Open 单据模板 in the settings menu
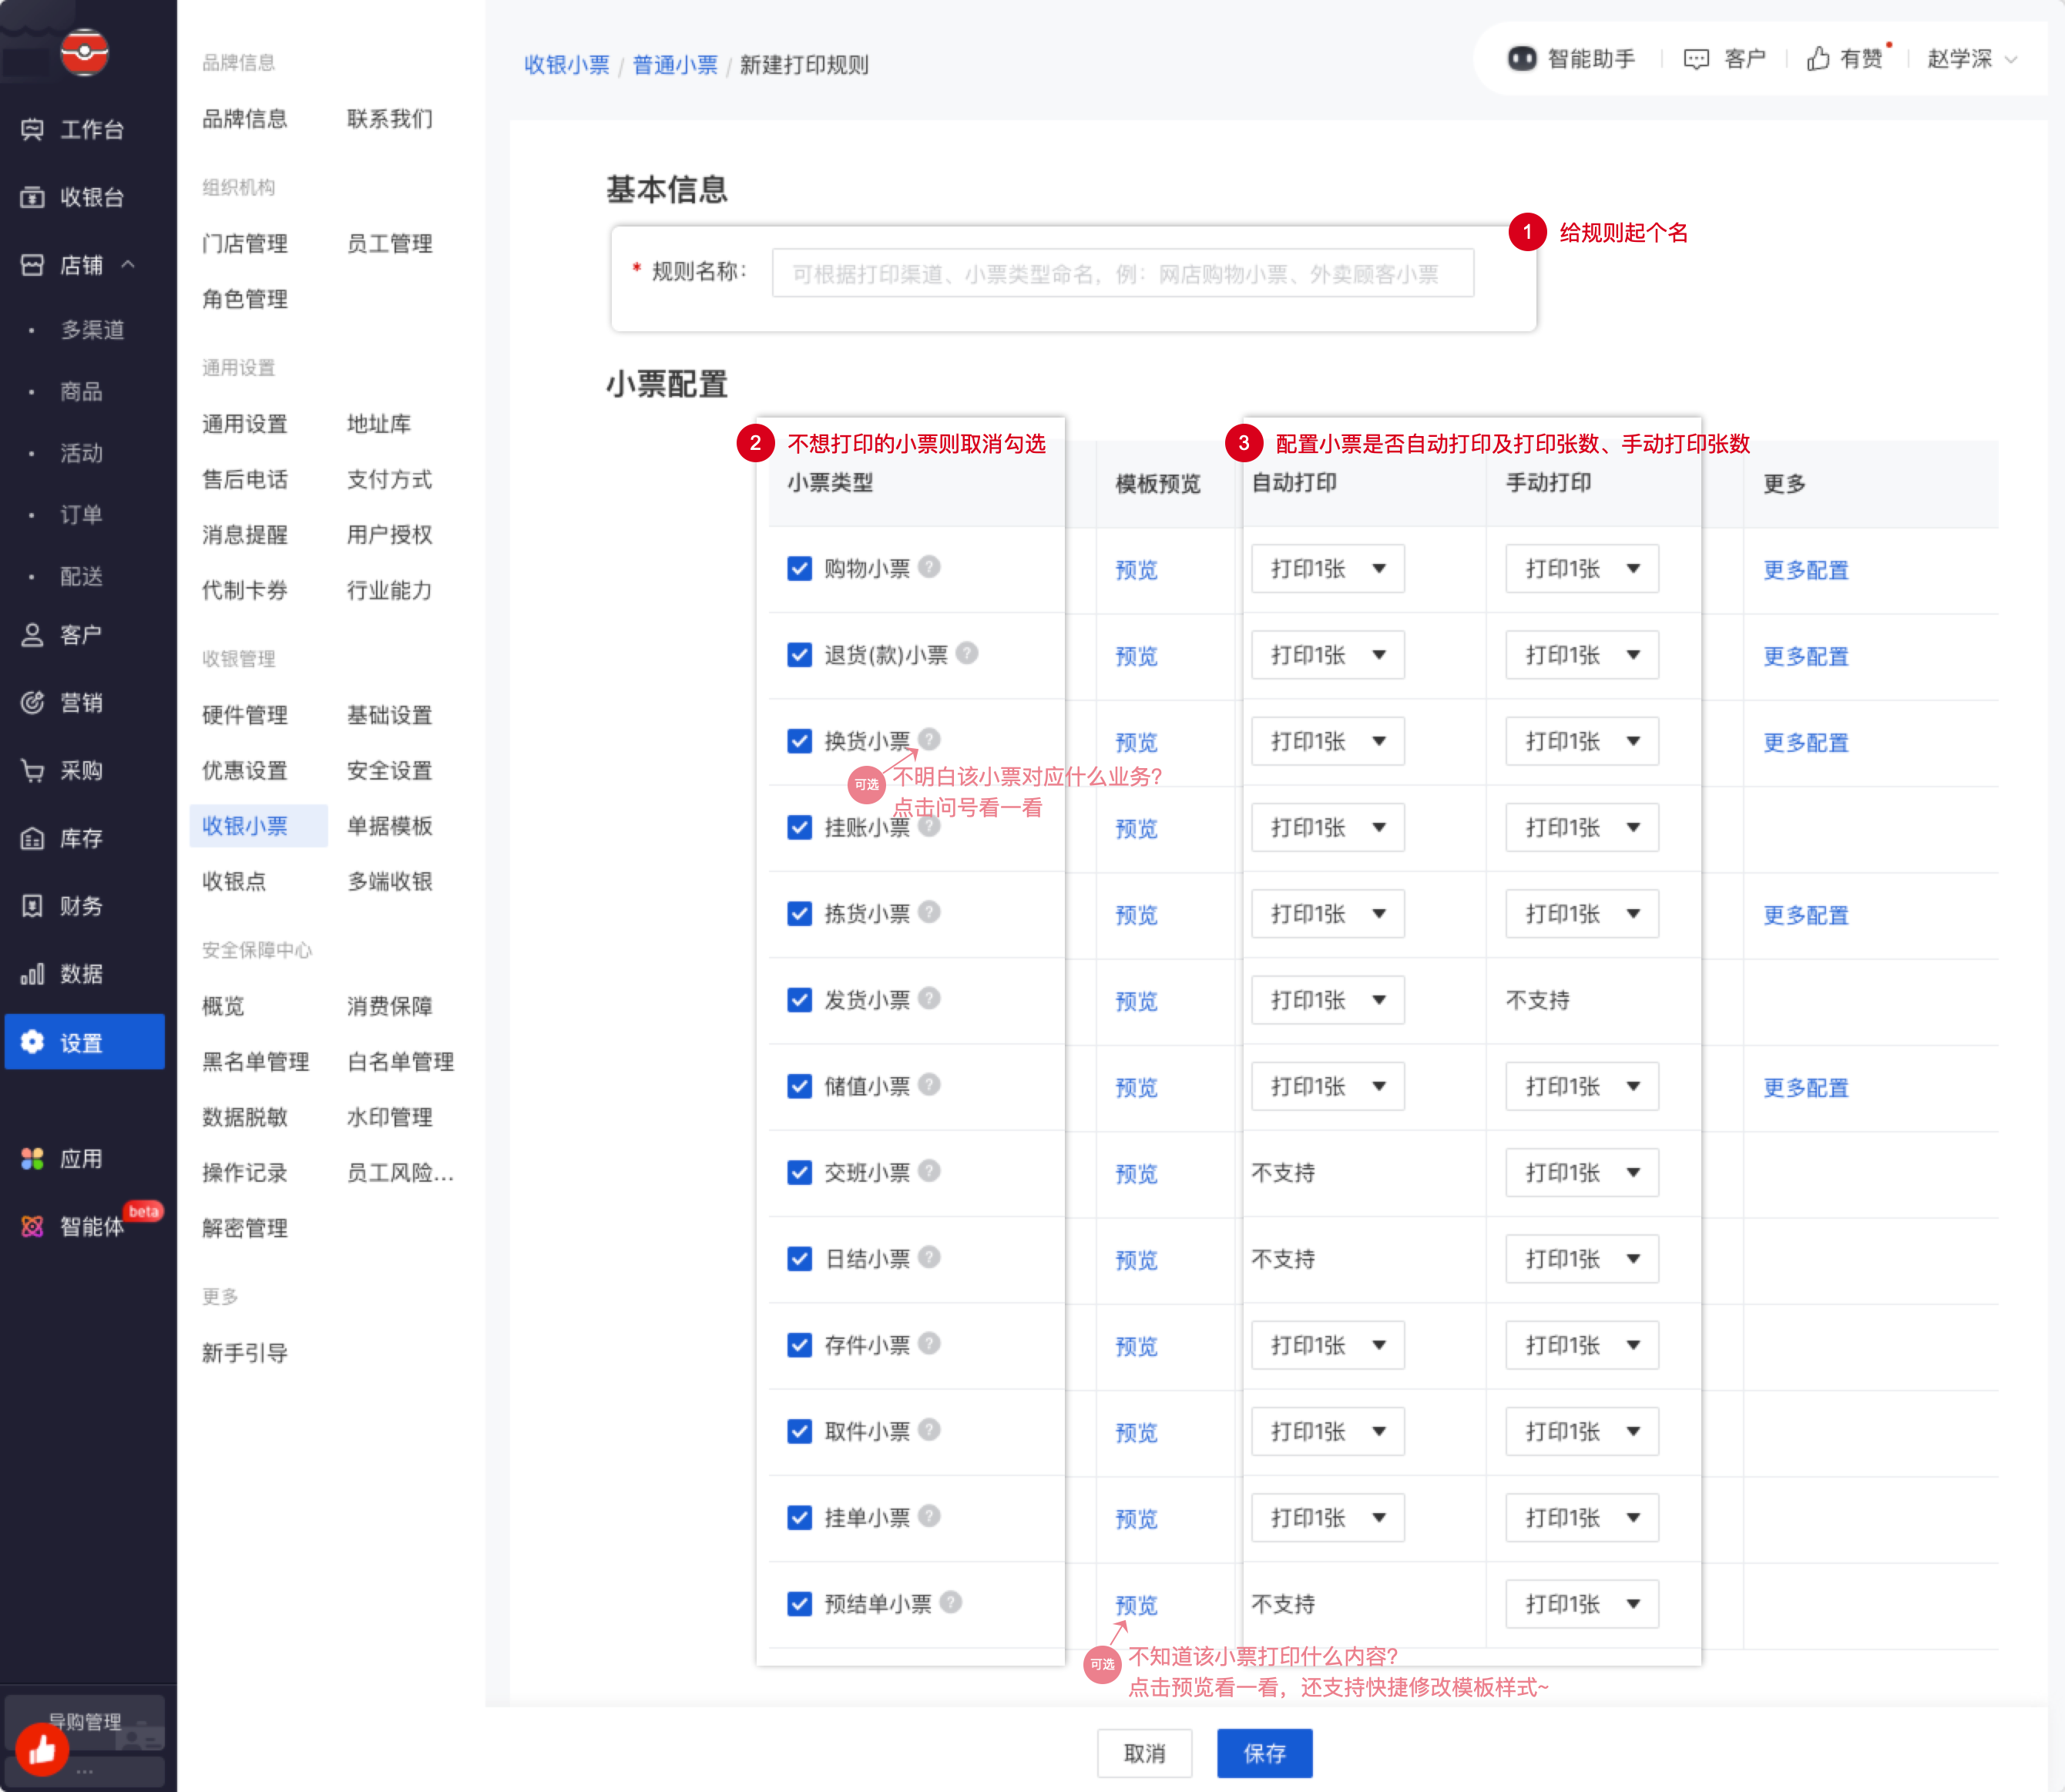The image size is (2065, 1792). pos(389,826)
